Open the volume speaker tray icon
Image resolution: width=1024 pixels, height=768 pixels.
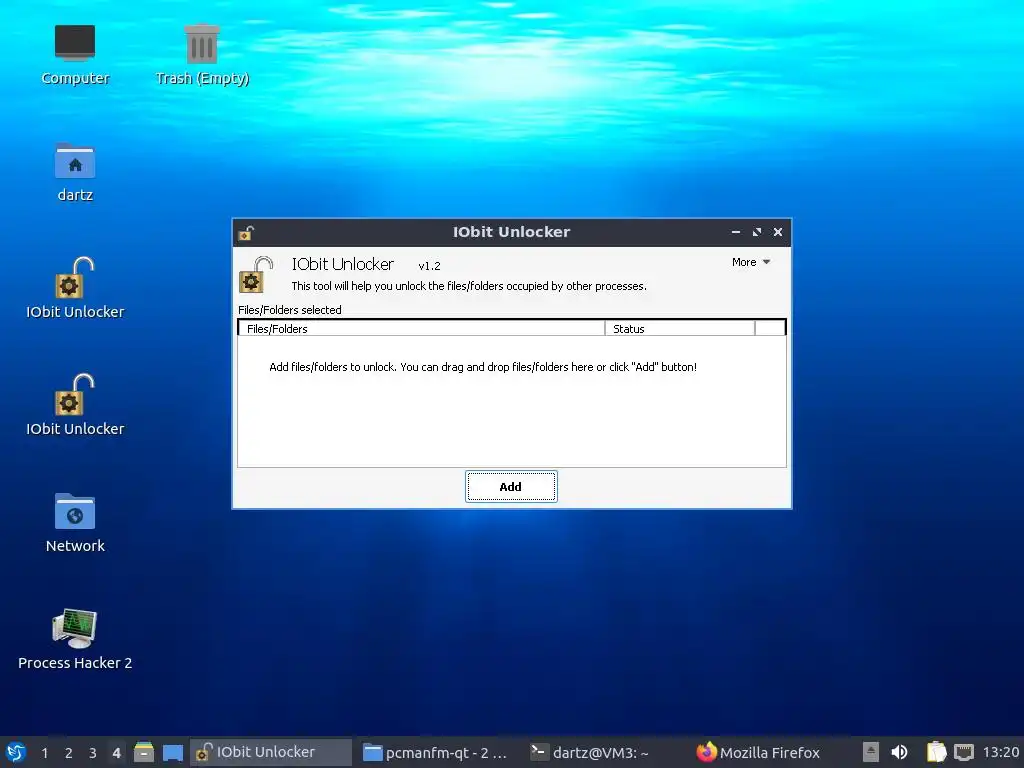pyautogui.click(x=900, y=752)
